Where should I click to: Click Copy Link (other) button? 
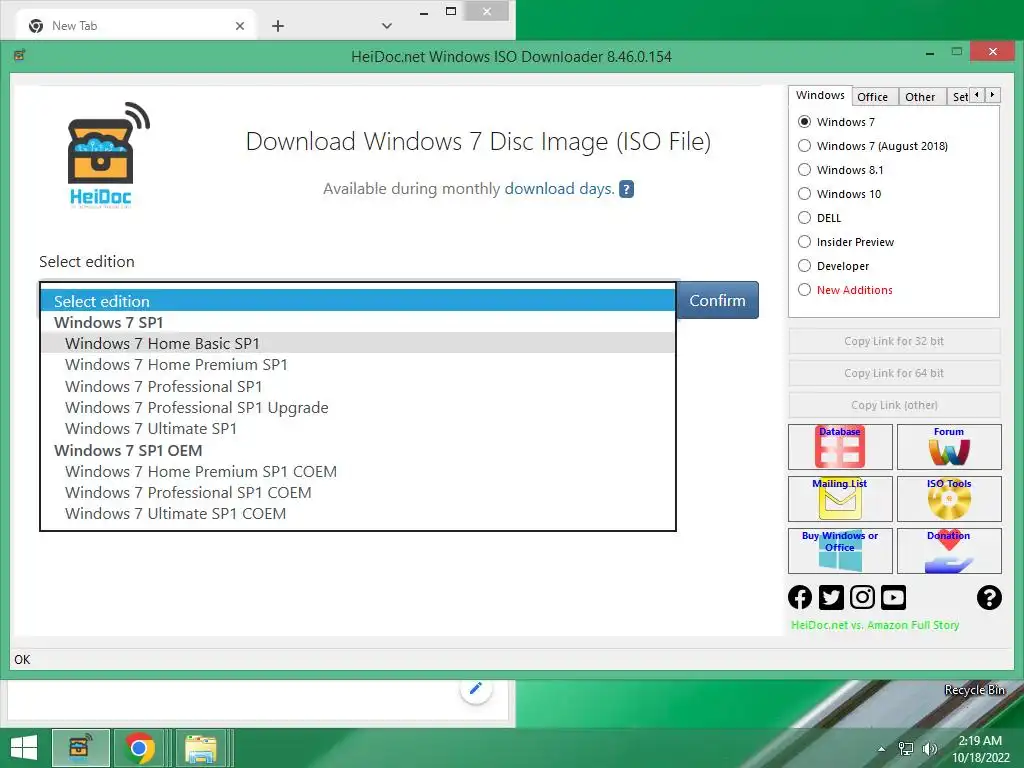(894, 405)
